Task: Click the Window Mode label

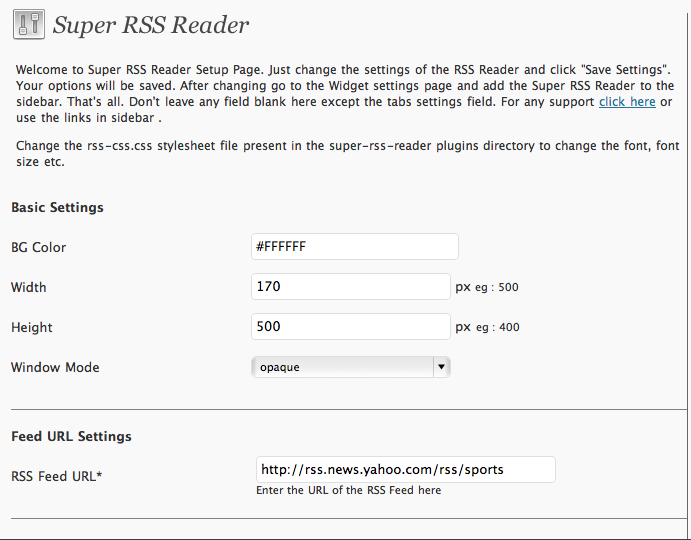Action: [55, 368]
